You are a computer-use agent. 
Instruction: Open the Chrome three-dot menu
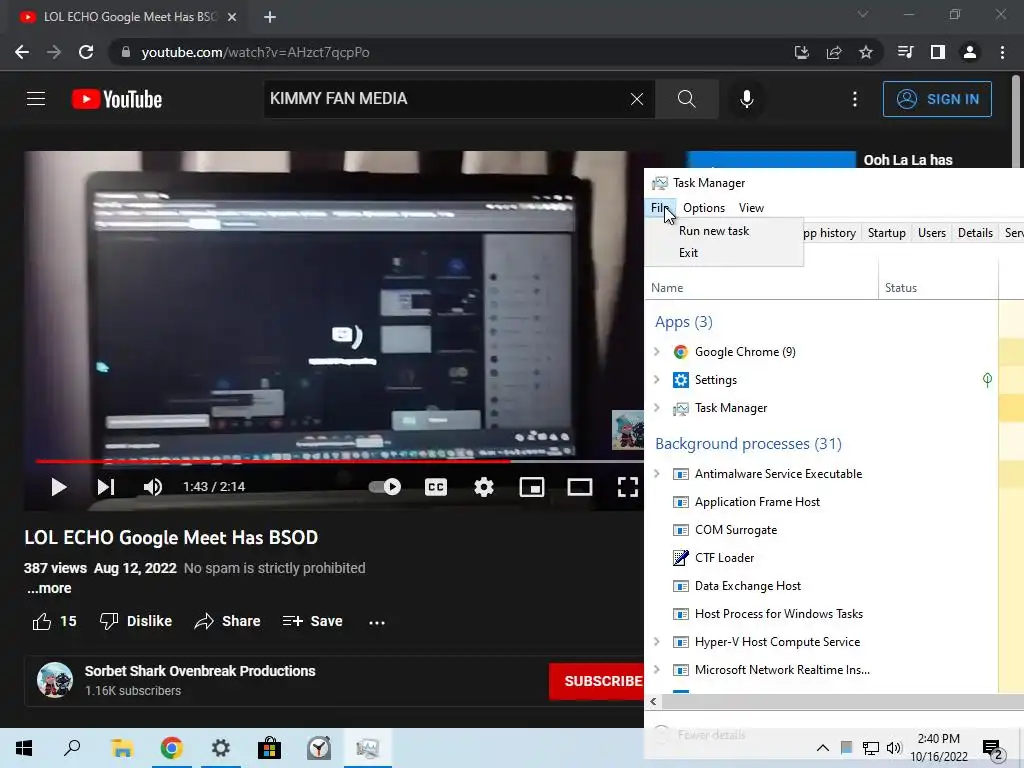pos(1002,52)
